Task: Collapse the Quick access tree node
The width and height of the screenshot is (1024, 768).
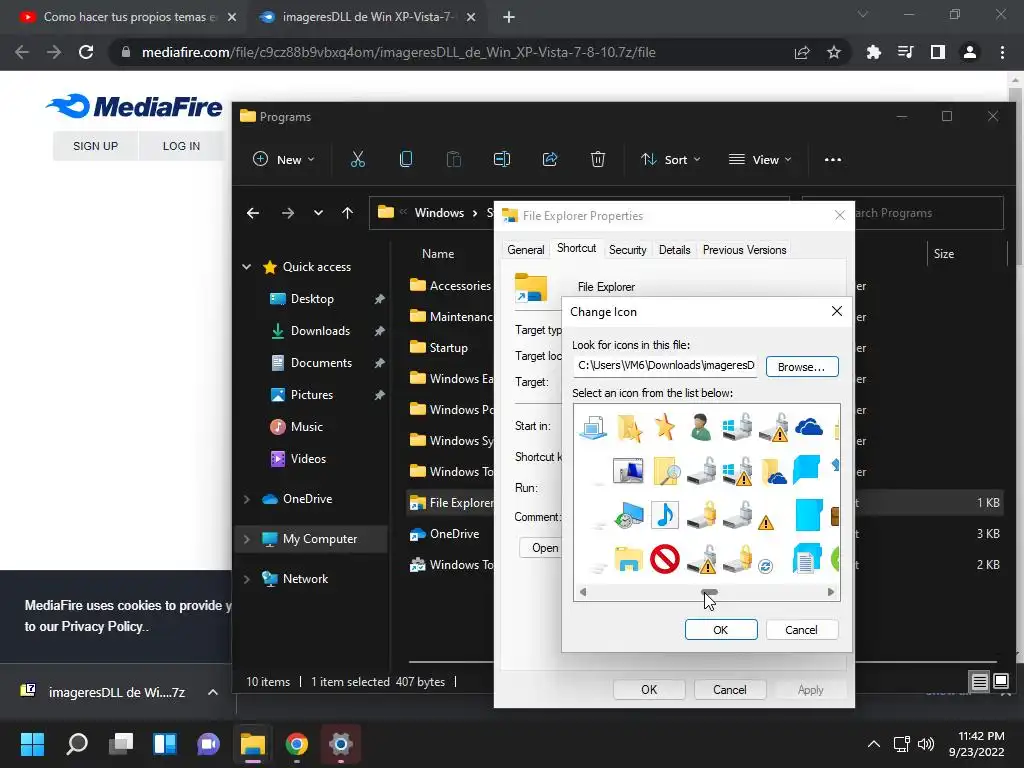Action: pyautogui.click(x=247, y=266)
